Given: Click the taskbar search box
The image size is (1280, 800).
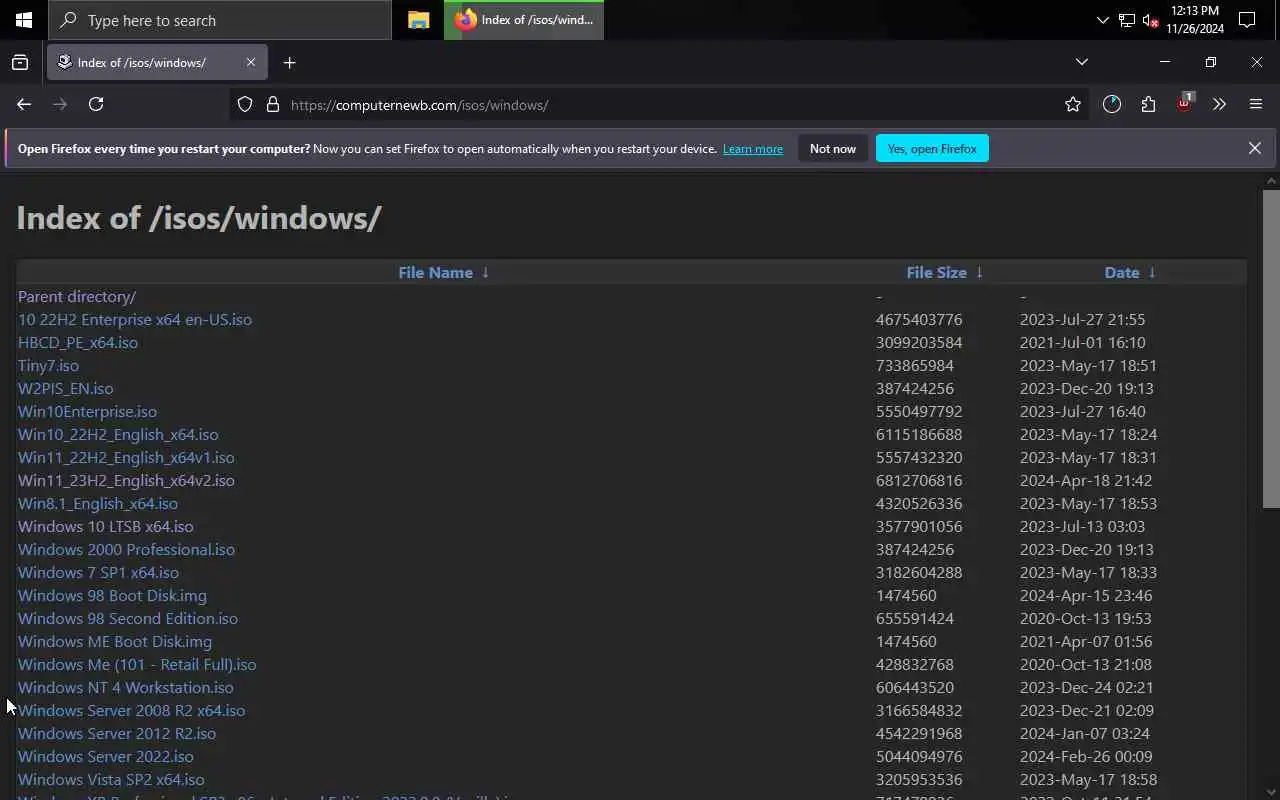Looking at the screenshot, I should click(x=220, y=20).
